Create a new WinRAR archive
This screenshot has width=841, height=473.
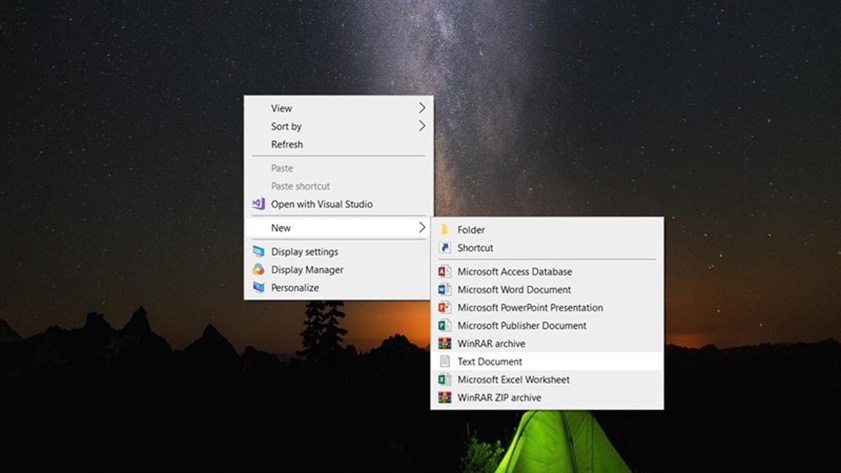pyautogui.click(x=491, y=344)
